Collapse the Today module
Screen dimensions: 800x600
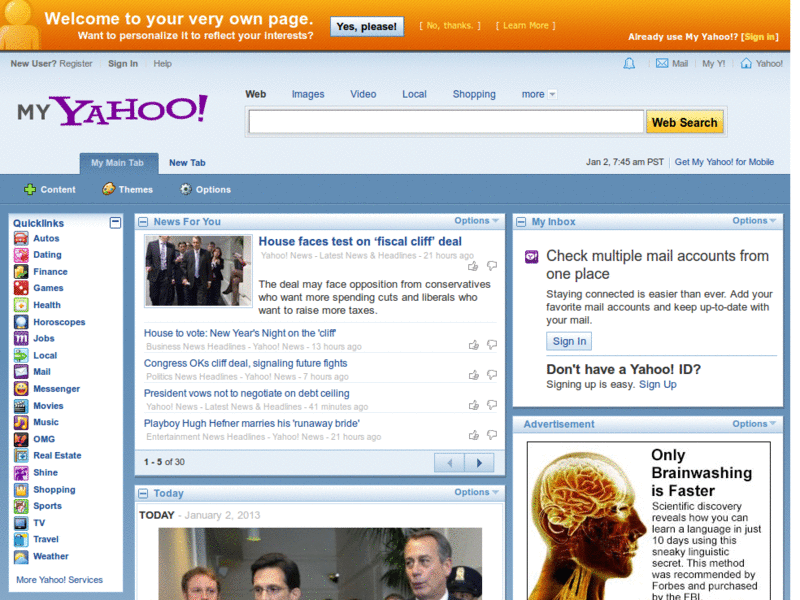[143, 493]
